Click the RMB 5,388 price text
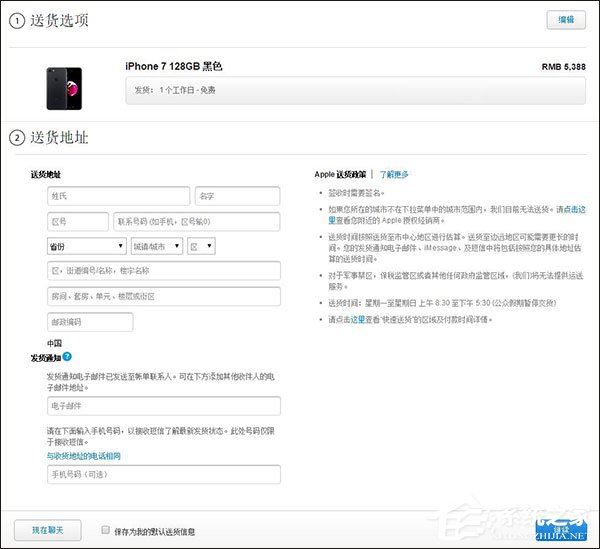Viewport: 600px width, 549px height. click(564, 67)
